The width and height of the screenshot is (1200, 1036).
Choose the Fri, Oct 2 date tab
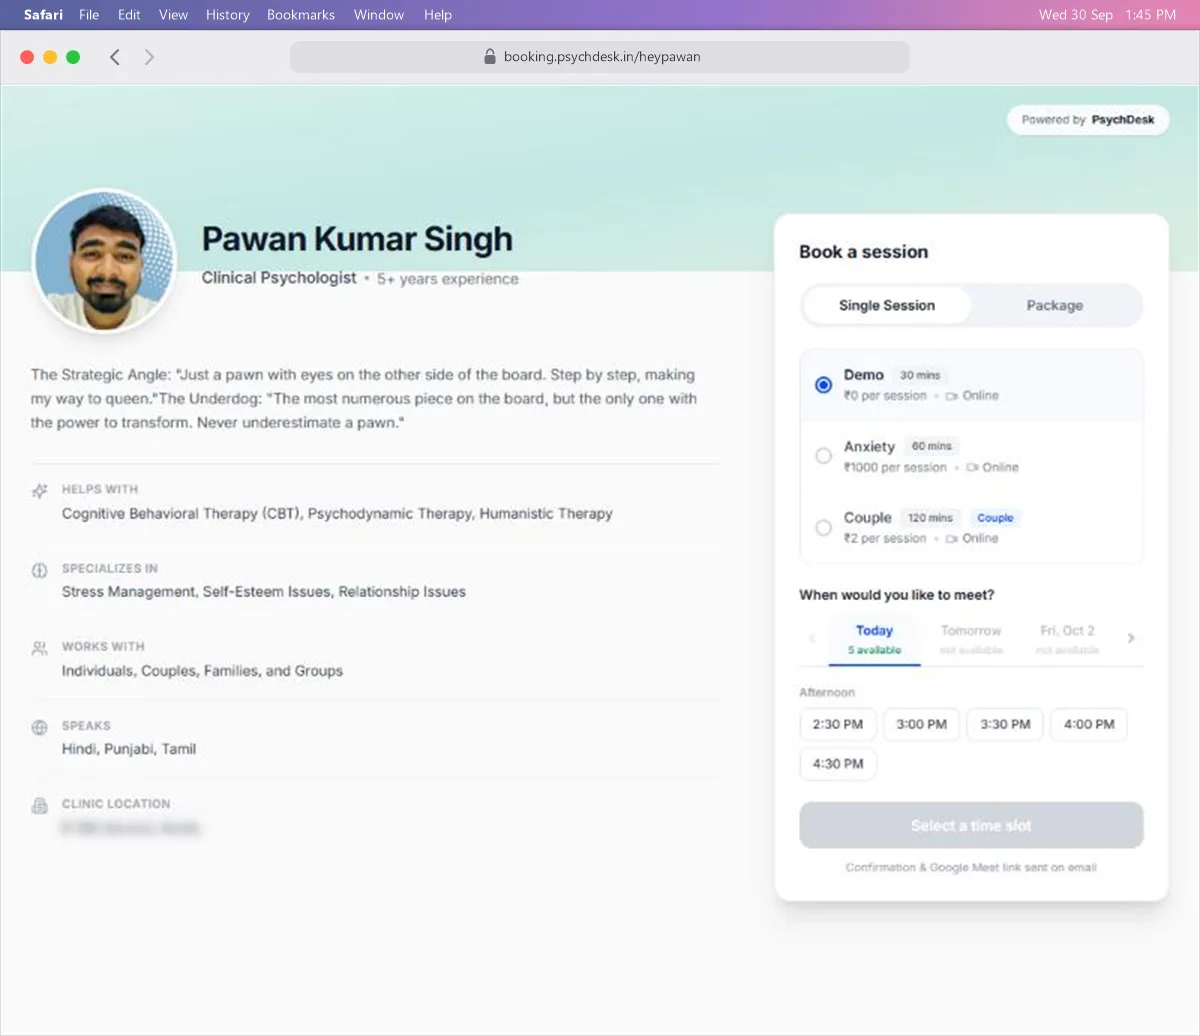pyautogui.click(x=1067, y=640)
